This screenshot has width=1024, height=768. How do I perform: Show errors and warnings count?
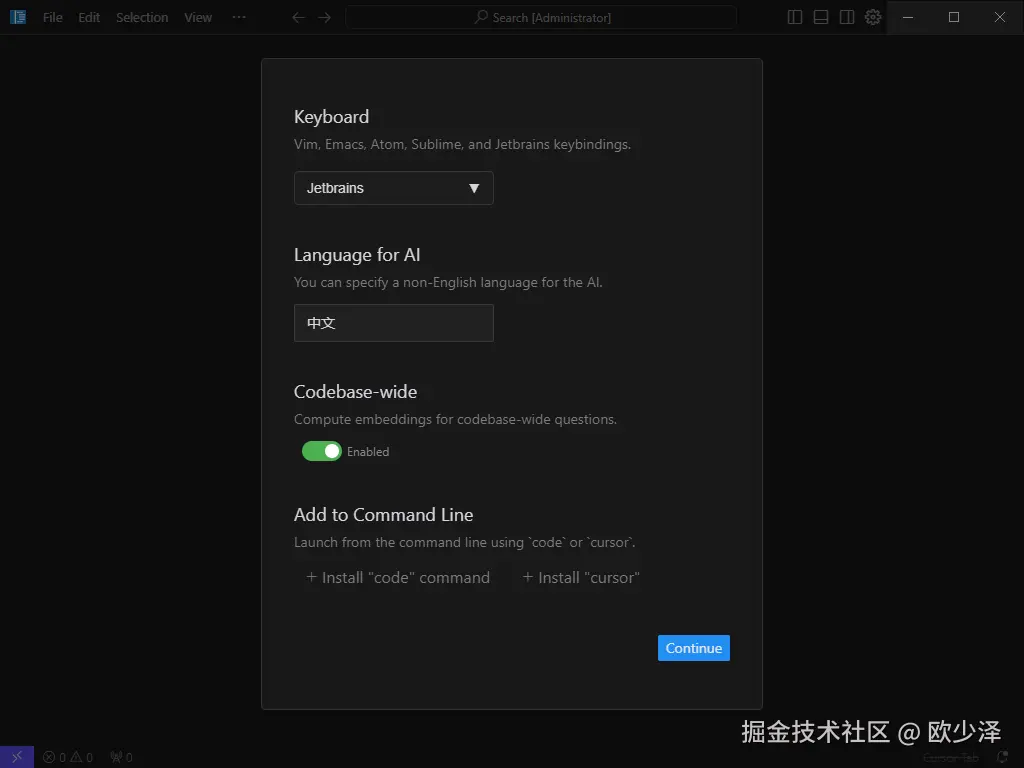click(68, 758)
